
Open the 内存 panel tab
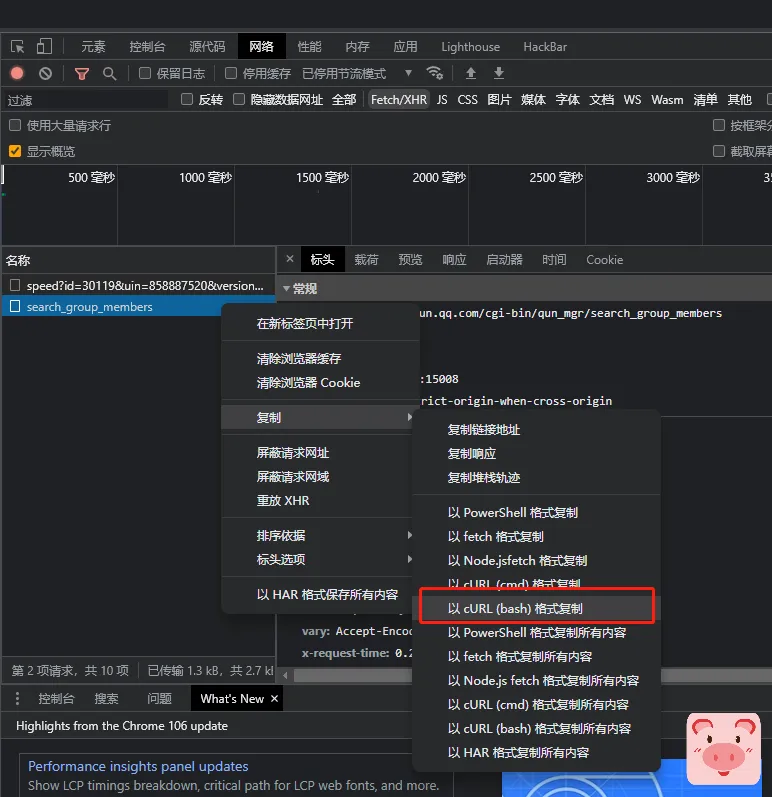tap(357, 47)
